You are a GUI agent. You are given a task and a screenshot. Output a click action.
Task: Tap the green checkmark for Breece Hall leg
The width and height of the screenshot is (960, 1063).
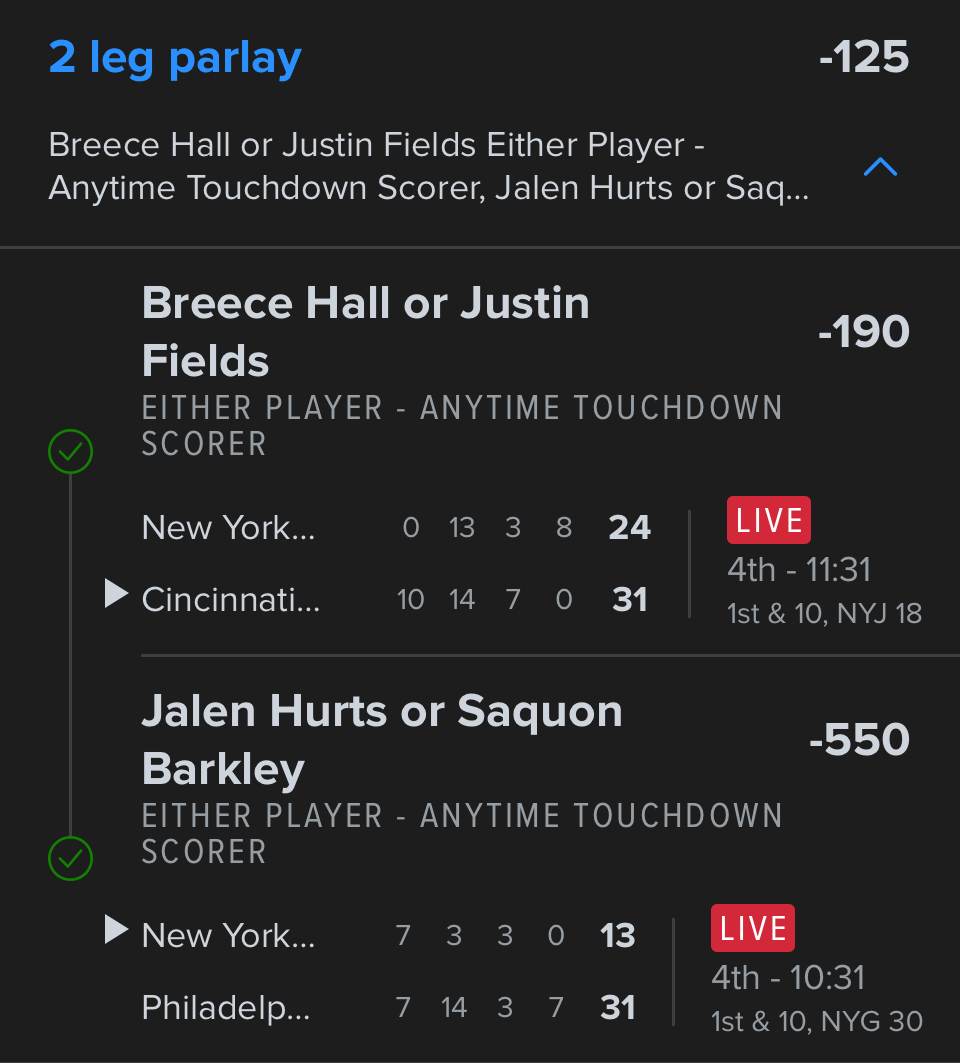point(70,452)
